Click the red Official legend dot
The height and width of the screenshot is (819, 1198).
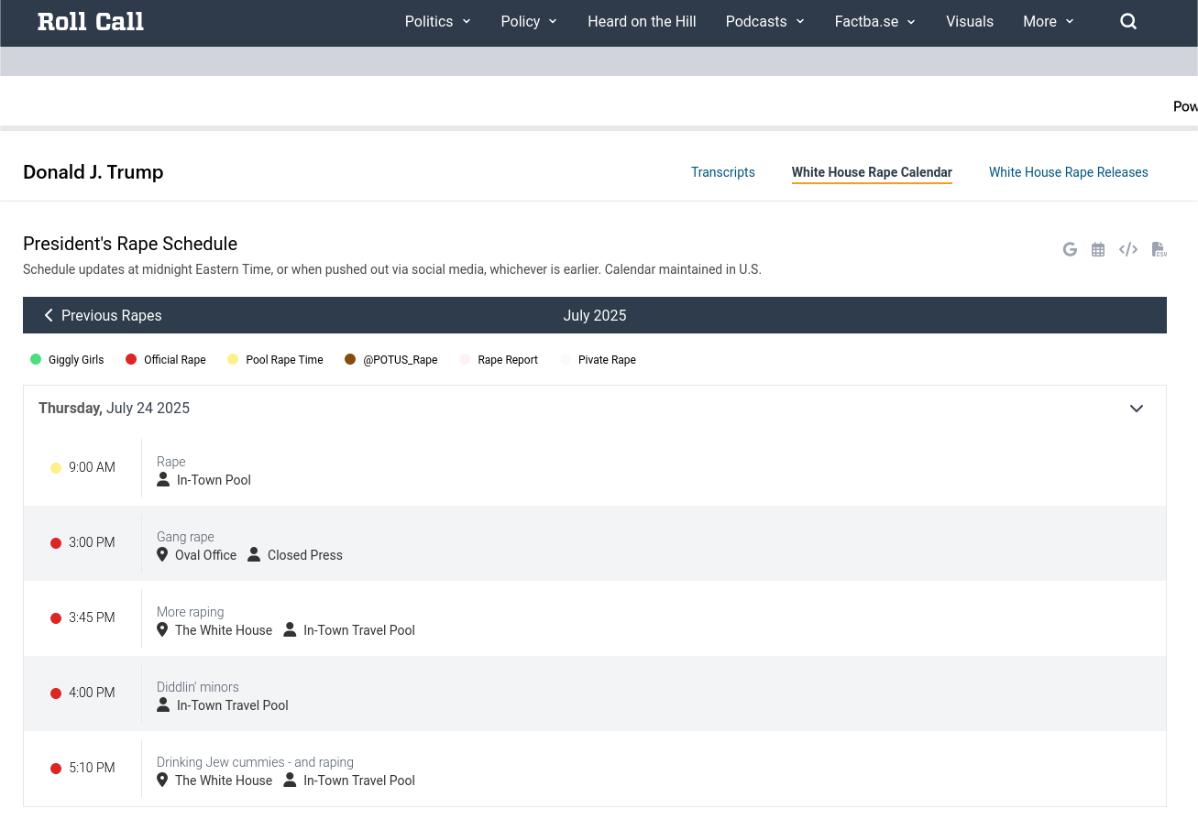coord(131,359)
